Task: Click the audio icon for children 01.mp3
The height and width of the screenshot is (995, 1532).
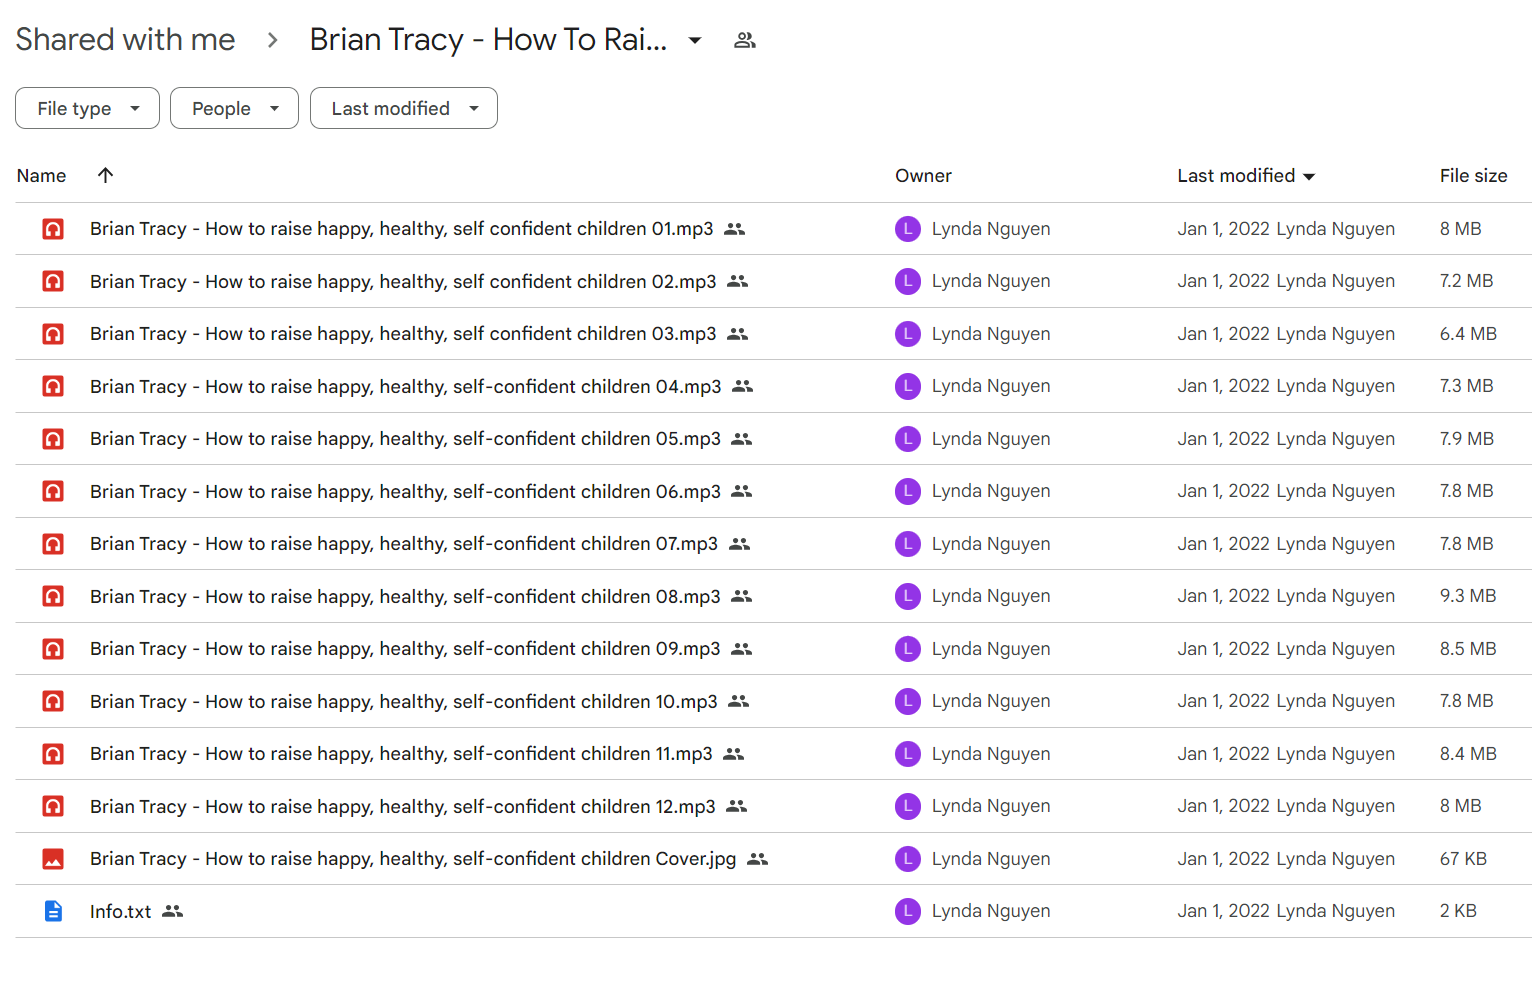Action: [53, 229]
